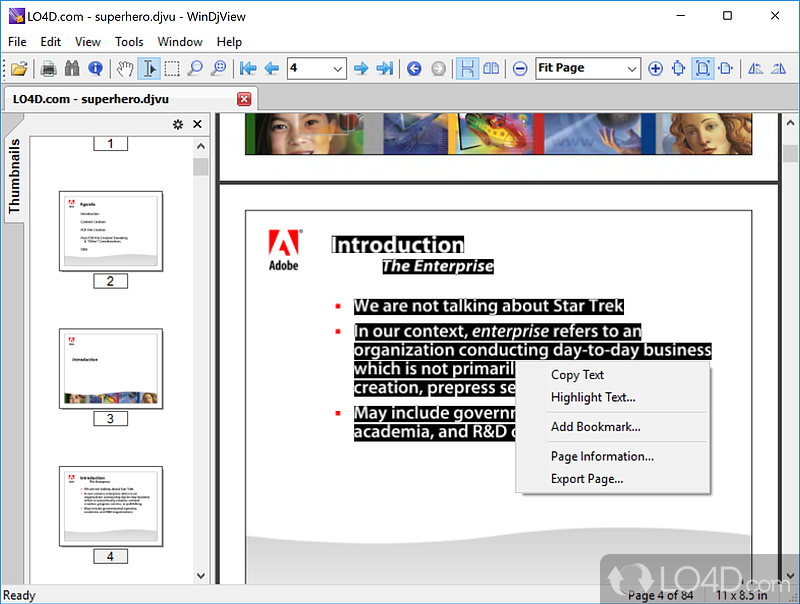
Task: Open the page number dropdown
Action: coord(337,68)
